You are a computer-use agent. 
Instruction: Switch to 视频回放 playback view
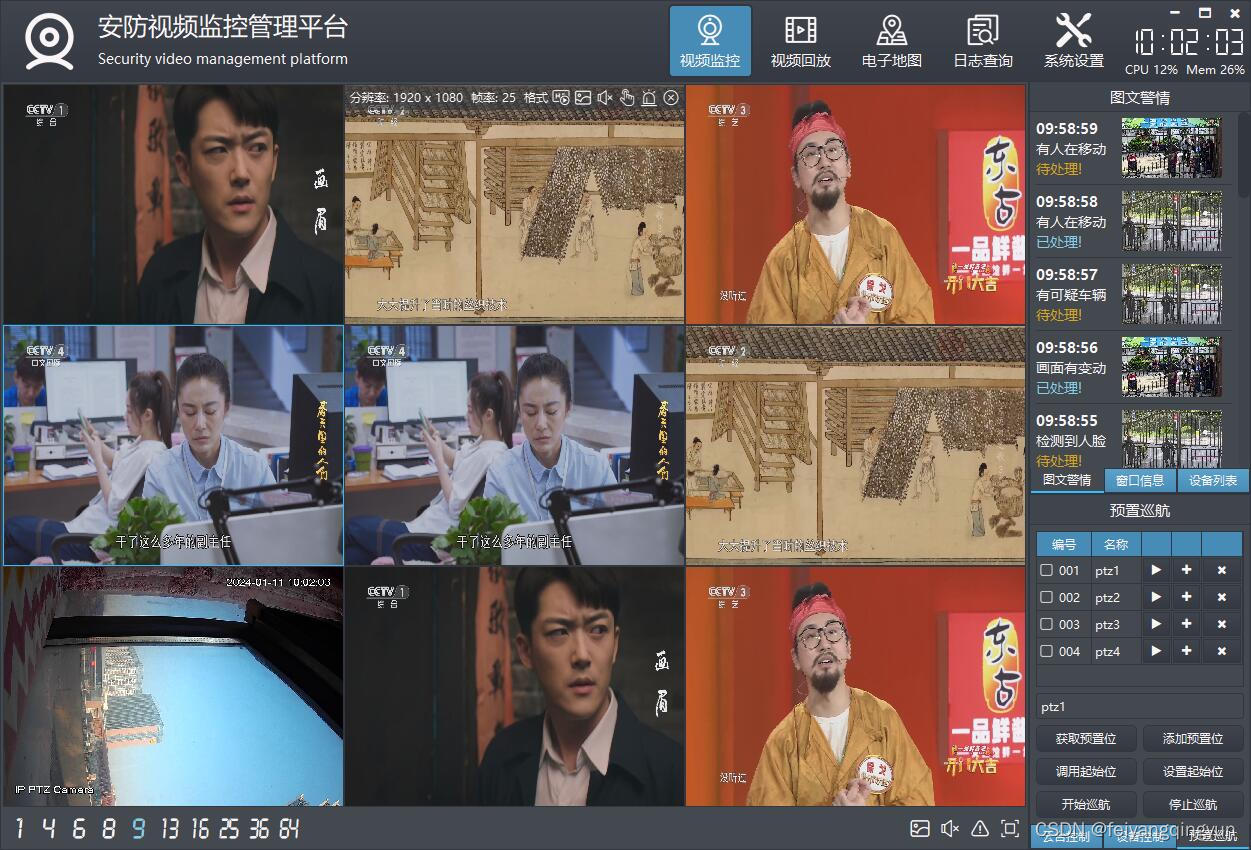pos(800,40)
